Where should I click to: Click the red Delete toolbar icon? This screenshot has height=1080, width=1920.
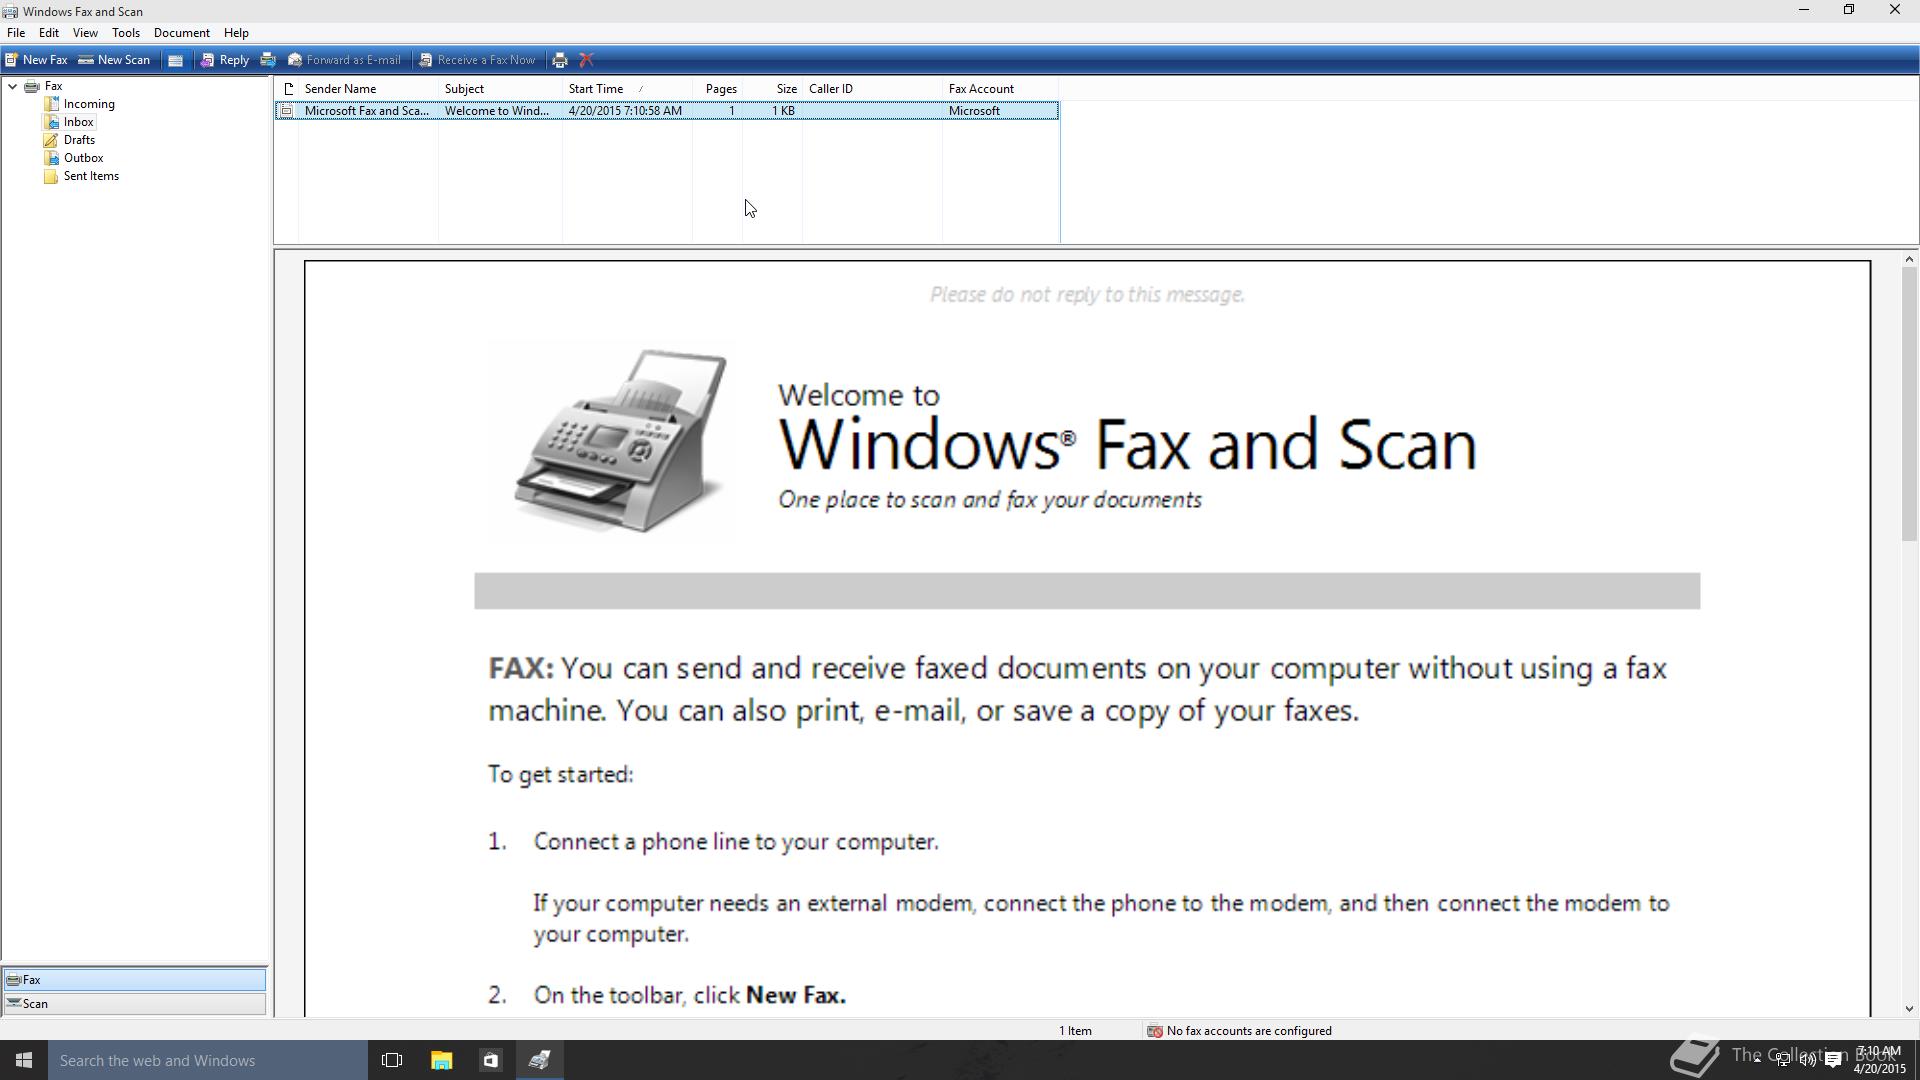pos(587,60)
